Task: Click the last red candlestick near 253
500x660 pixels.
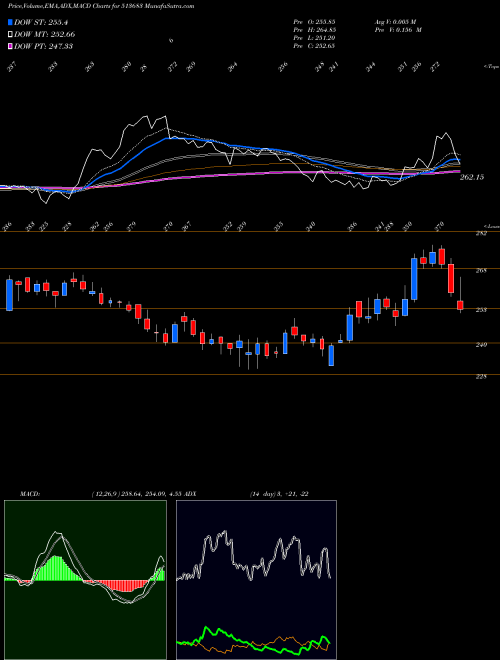Action: tap(460, 305)
